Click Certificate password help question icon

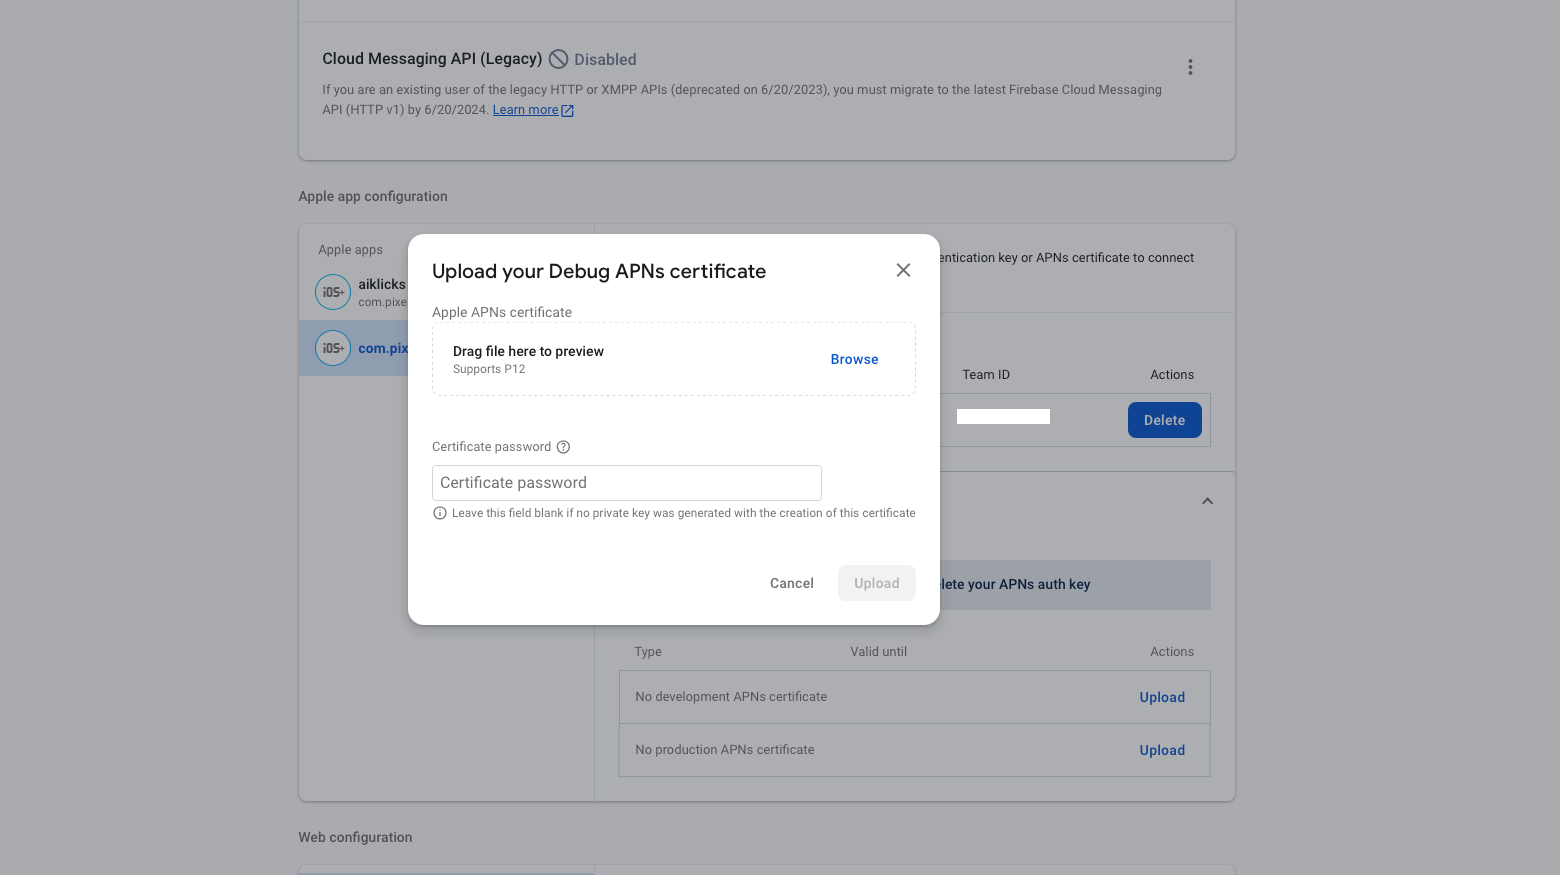click(563, 447)
